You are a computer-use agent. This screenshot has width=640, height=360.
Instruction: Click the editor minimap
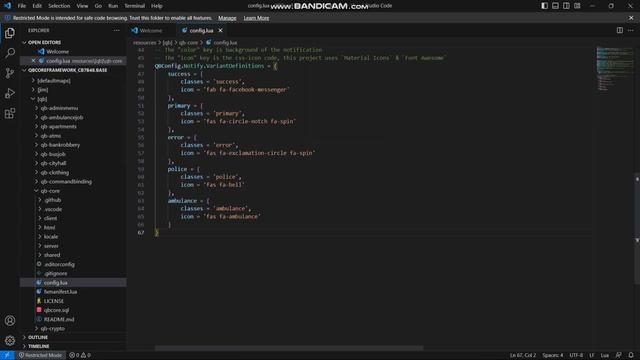click(x=615, y=69)
